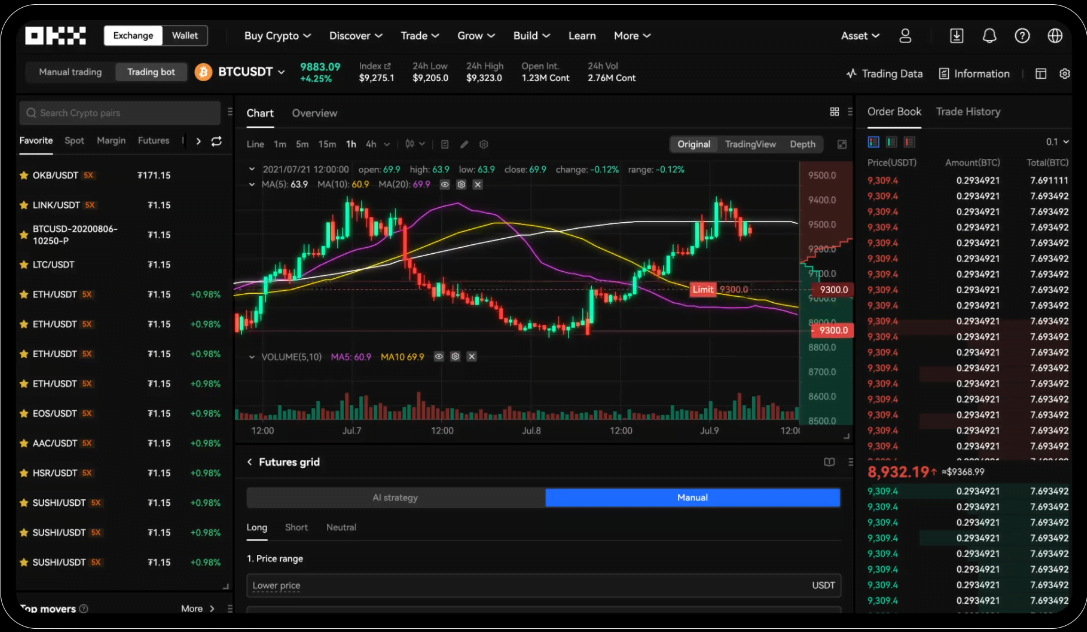Remove the MA indicator with X

[x=478, y=185]
